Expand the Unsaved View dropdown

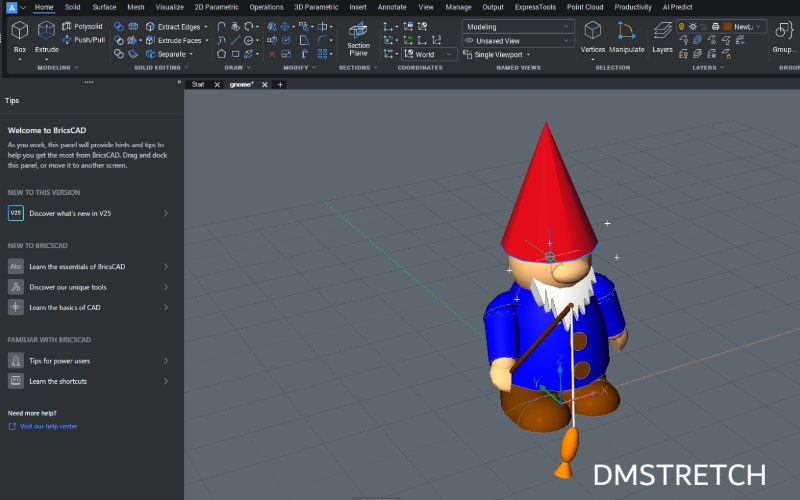[x=518, y=40]
